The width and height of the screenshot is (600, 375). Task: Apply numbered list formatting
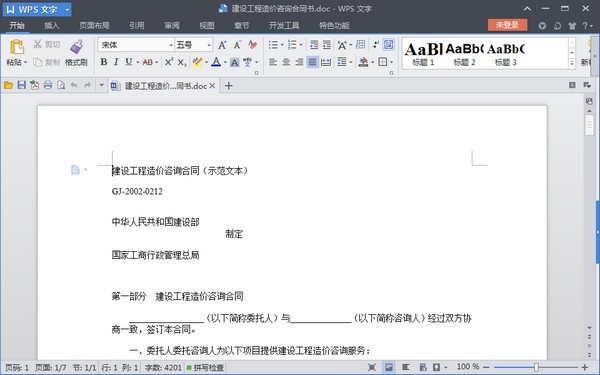pyautogui.click(x=292, y=45)
